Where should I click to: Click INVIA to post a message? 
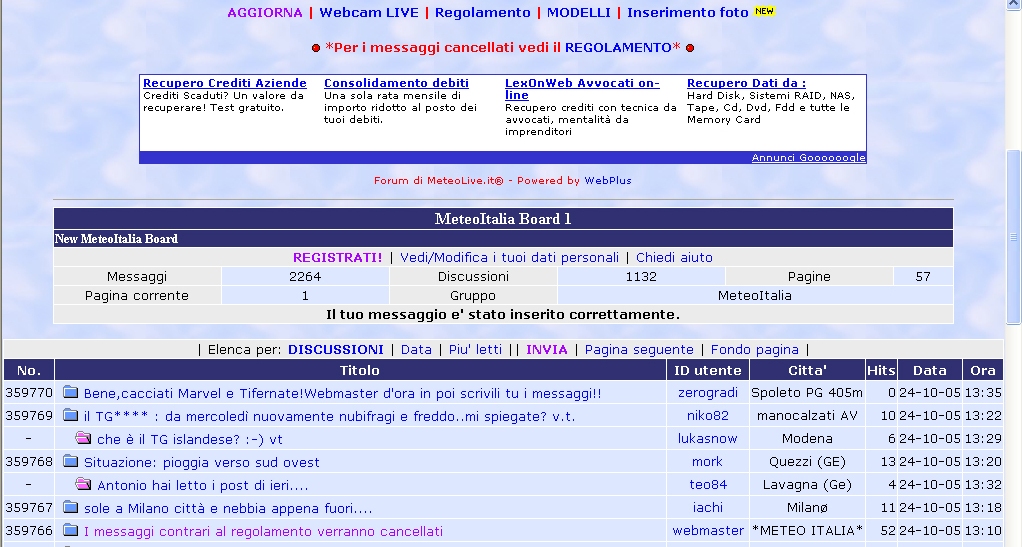546,350
